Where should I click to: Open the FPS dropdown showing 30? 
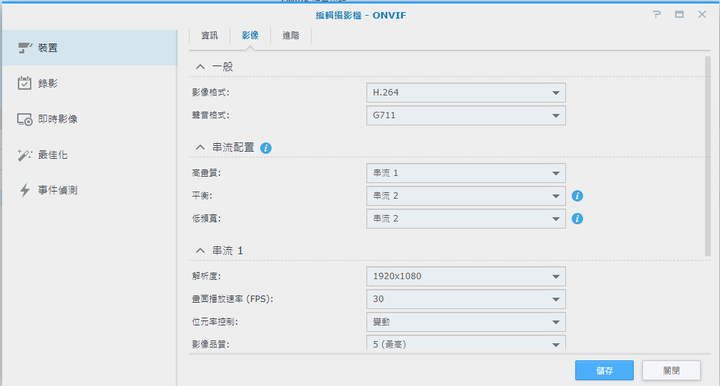tap(466, 299)
